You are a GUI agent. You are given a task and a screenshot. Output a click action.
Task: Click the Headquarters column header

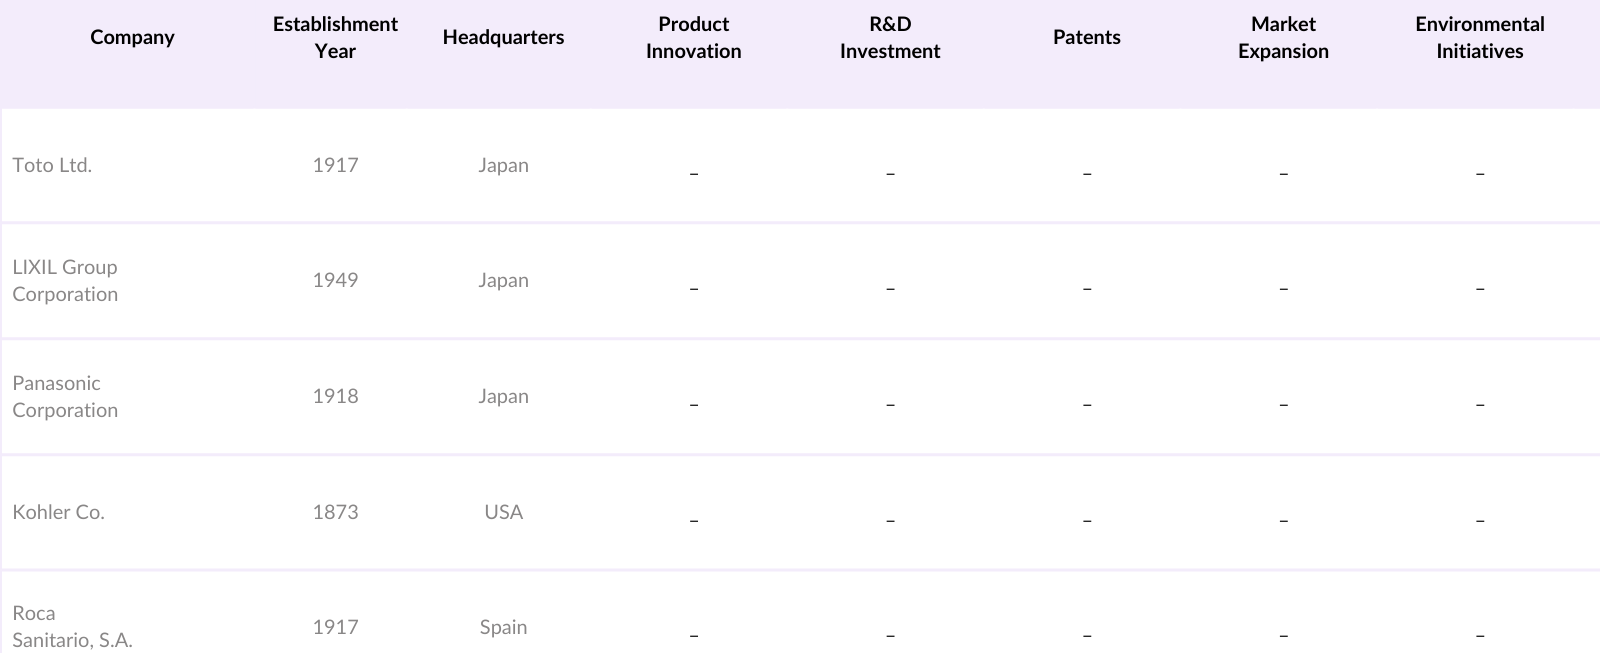pos(503,37)
